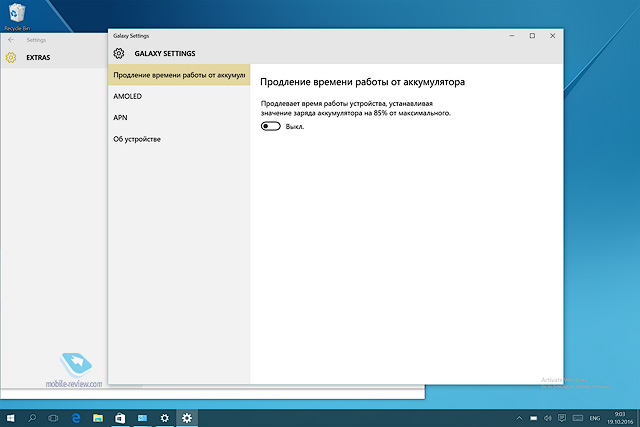Viewport: 640px width, 427px height.
Task: Open taskbar search
Action: pos(32,418)
